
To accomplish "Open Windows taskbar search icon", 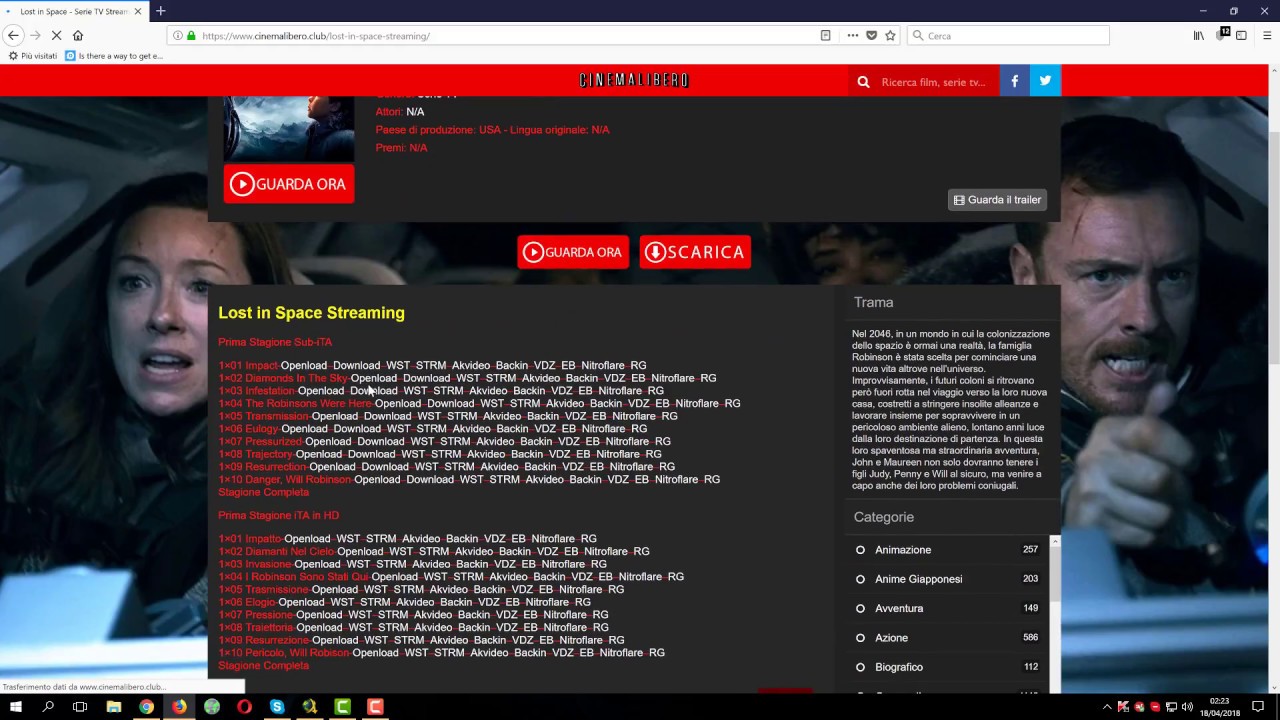I will [48, 707].
